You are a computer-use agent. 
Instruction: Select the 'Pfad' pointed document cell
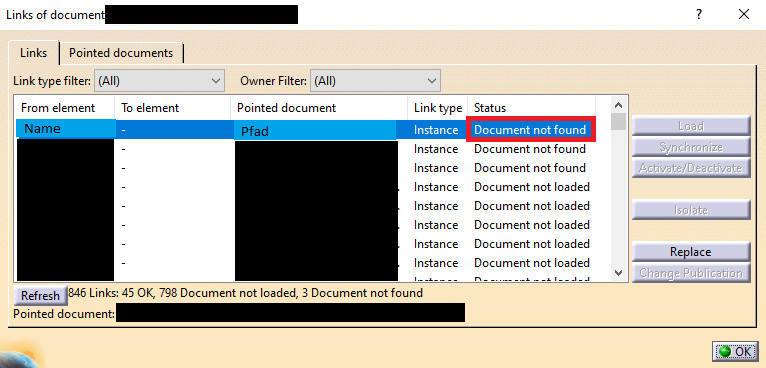(315, 130)
